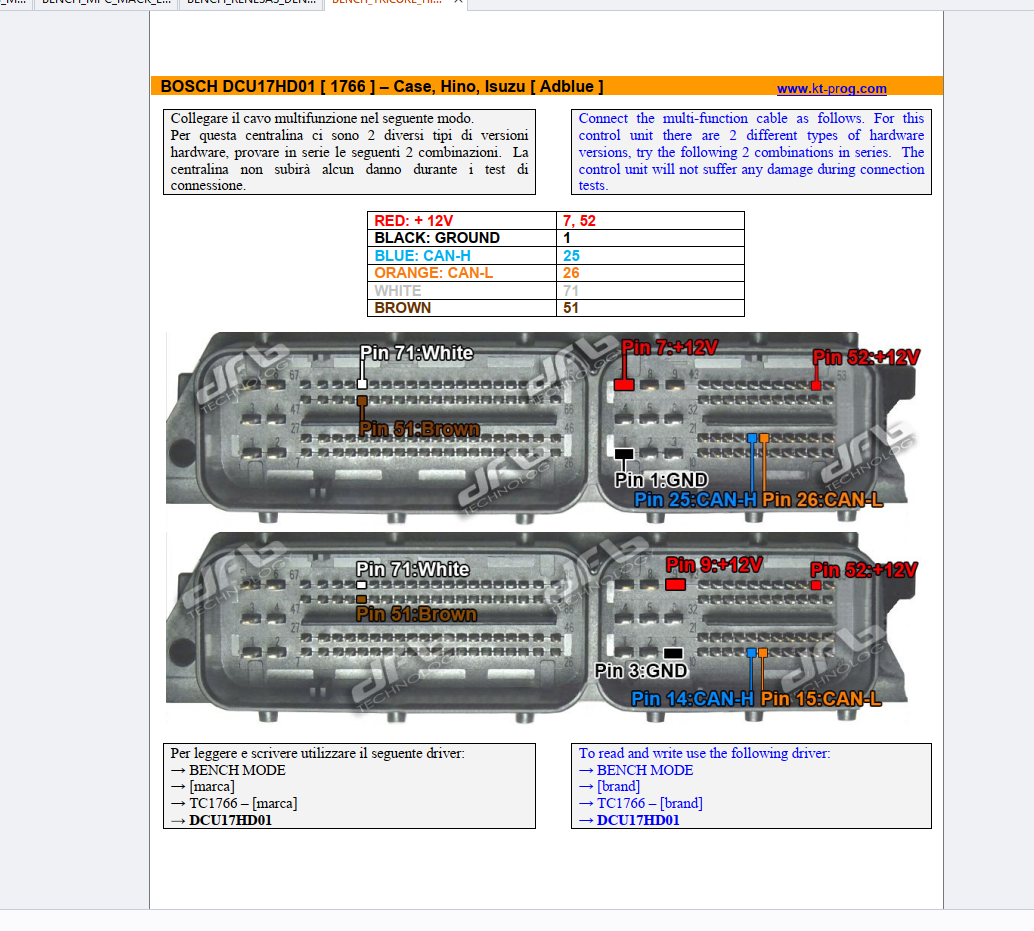Select the red Pin 9 +12V marker
The width and height of the screenshot is (1034, 931).
(675, 584)
